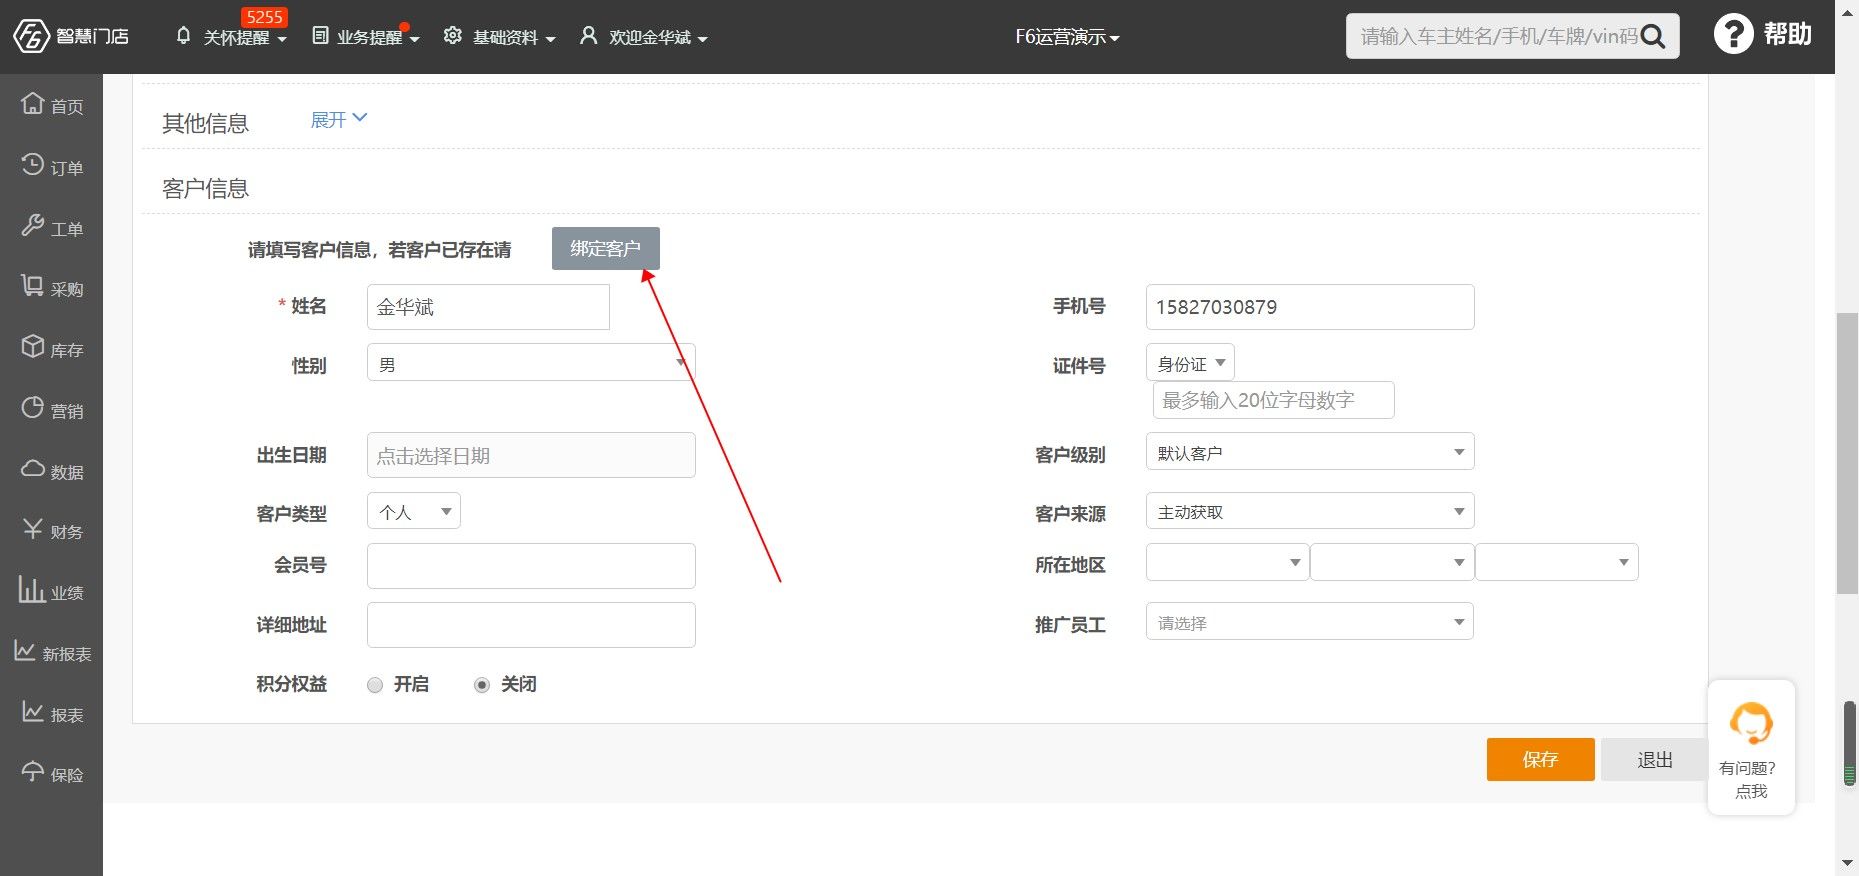Go to 首页 home icon in sidebar

(x=33, y=103)
